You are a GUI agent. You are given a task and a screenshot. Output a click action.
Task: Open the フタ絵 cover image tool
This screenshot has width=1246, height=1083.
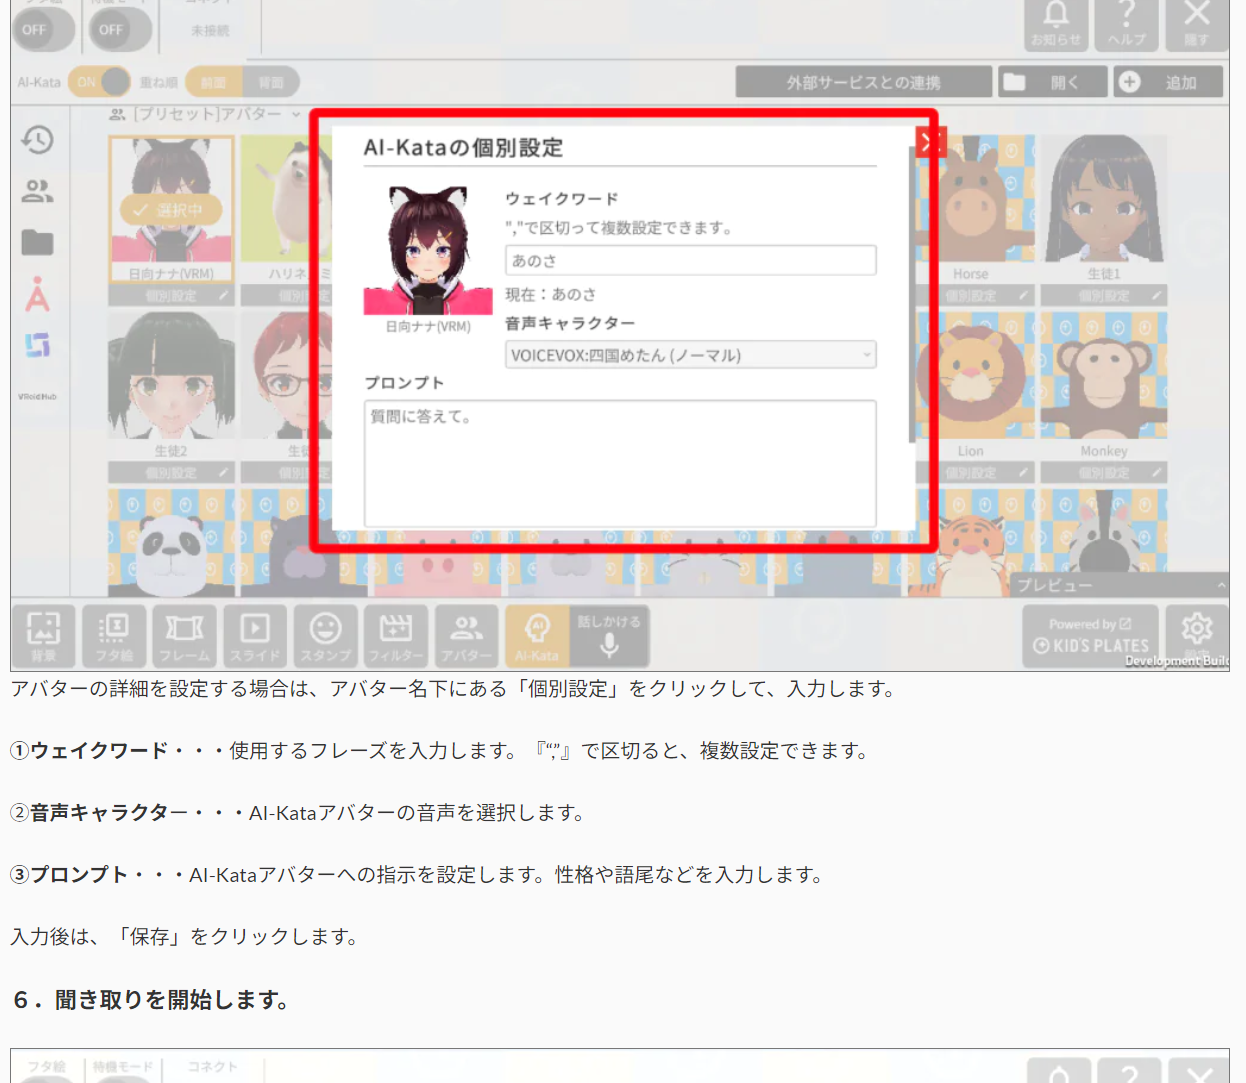pos(114,636)
